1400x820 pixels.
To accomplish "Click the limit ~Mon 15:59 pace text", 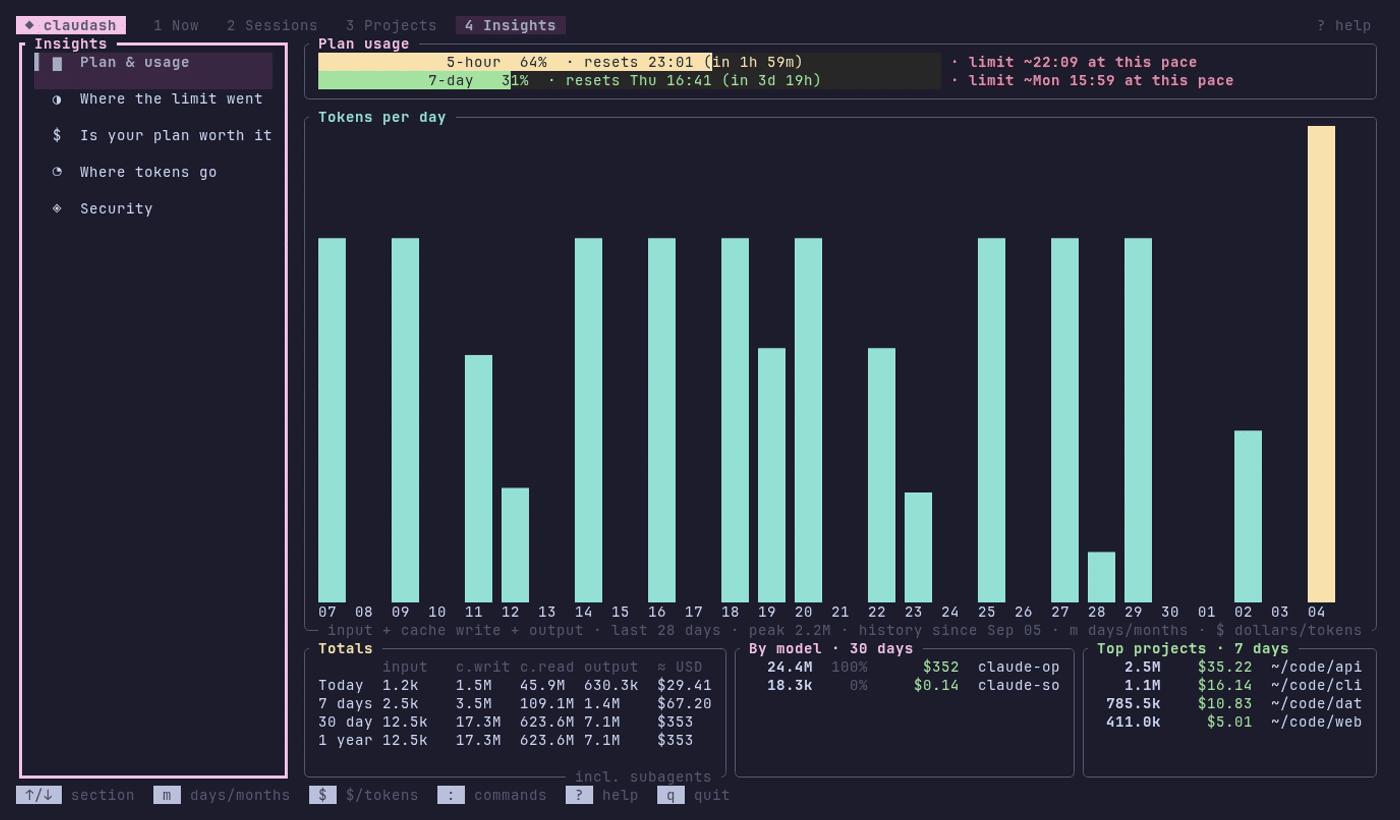I will 1101,80.
